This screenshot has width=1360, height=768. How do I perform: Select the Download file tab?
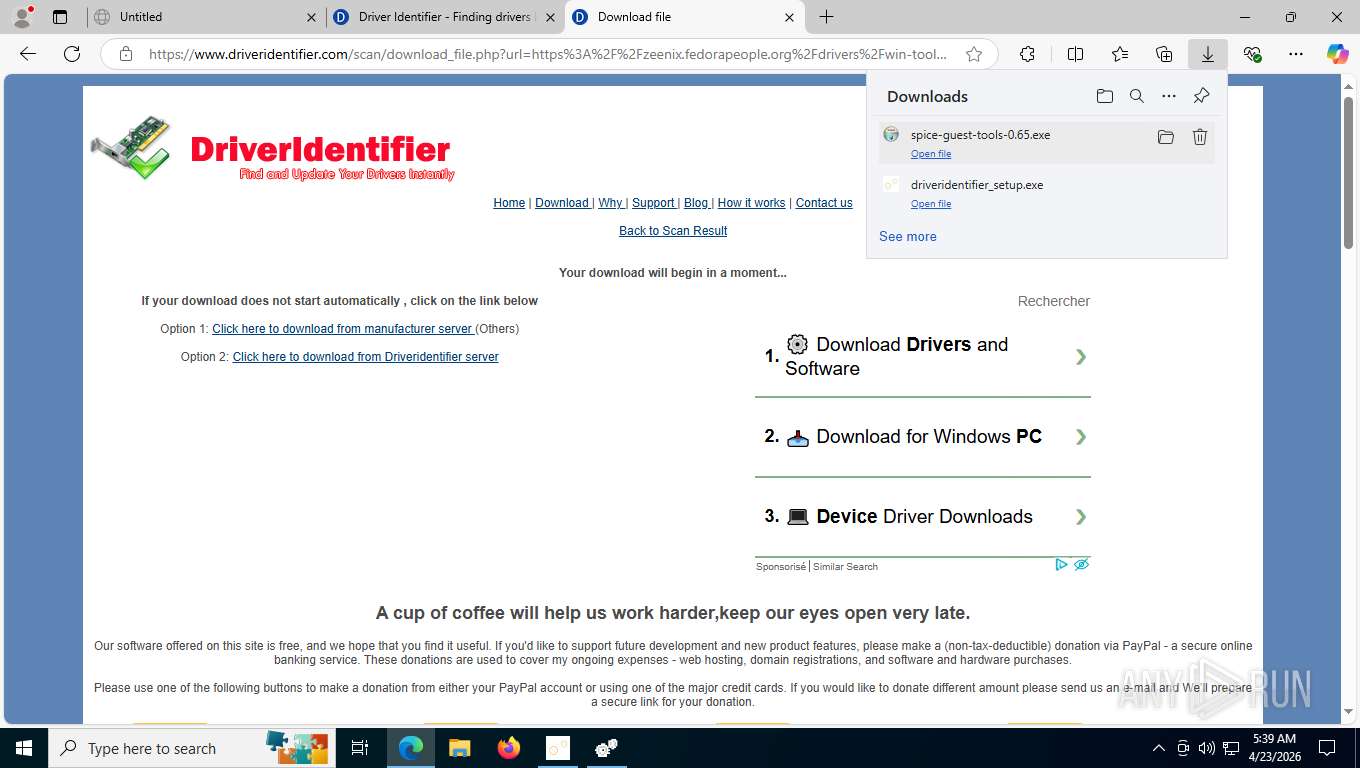(684, 17)
